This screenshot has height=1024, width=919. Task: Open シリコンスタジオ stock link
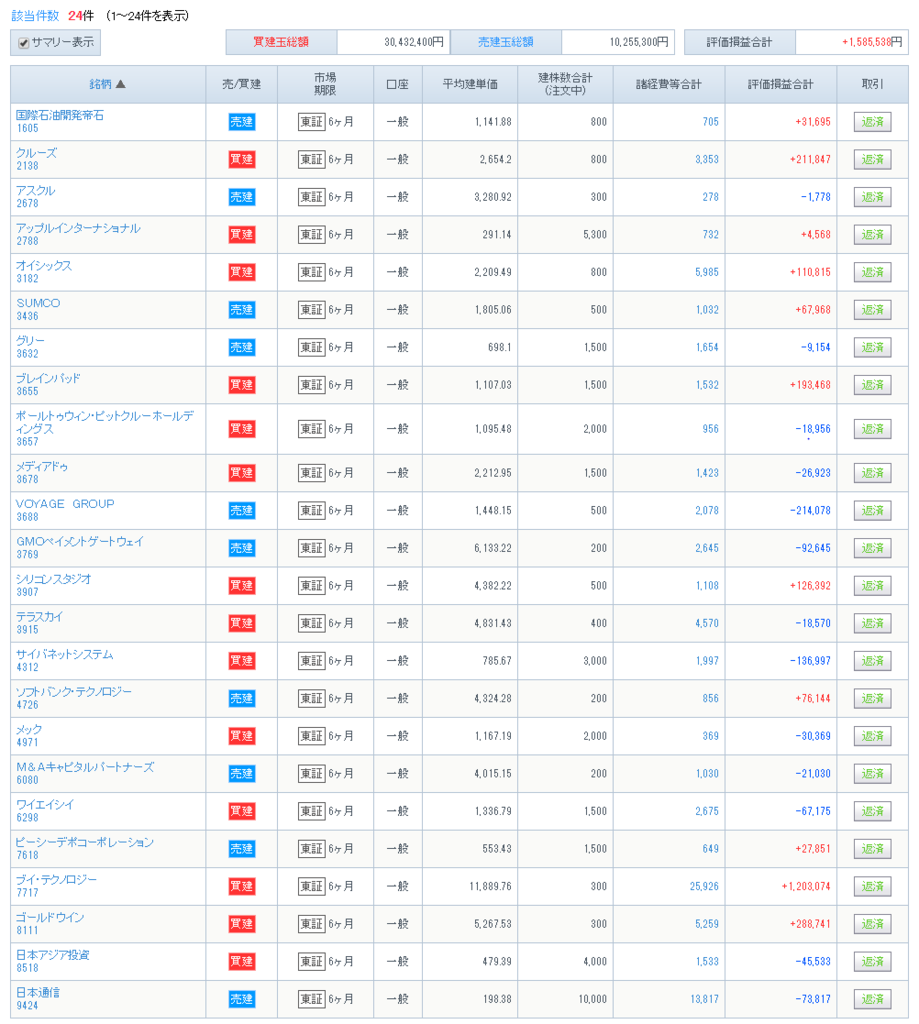[x=54, y=579]
